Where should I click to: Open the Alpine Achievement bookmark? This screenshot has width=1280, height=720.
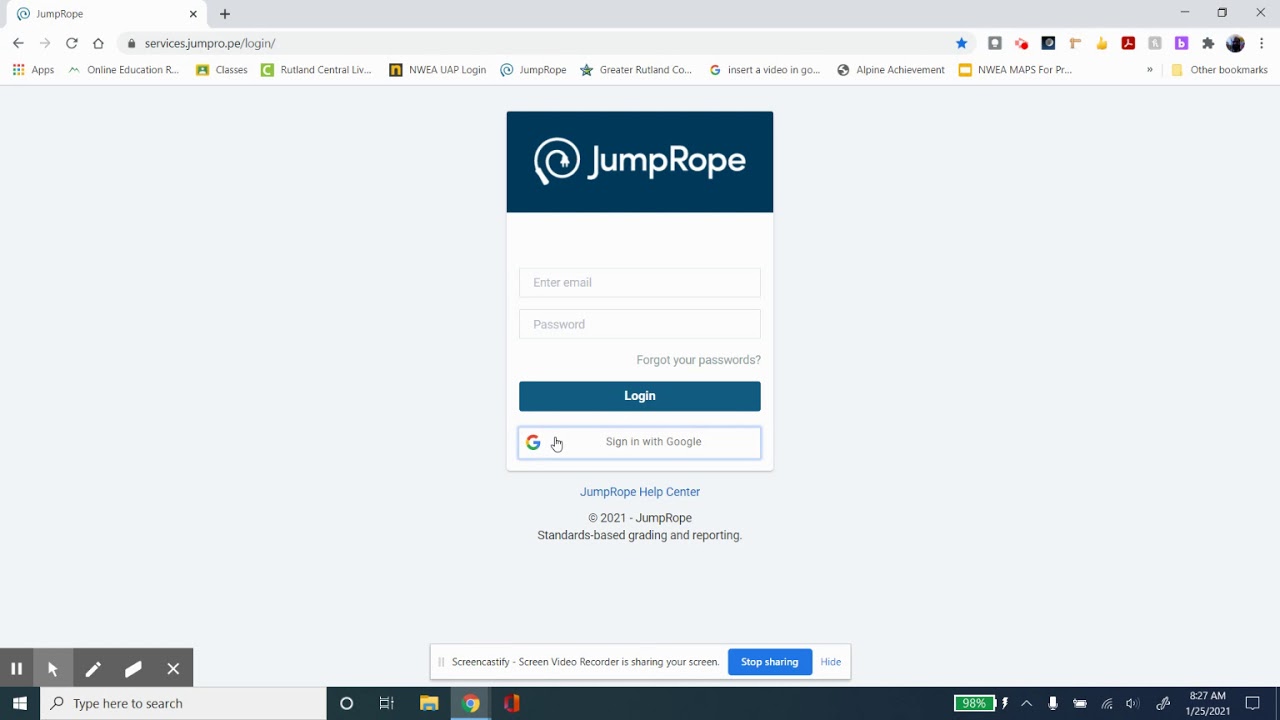point(891,70)
